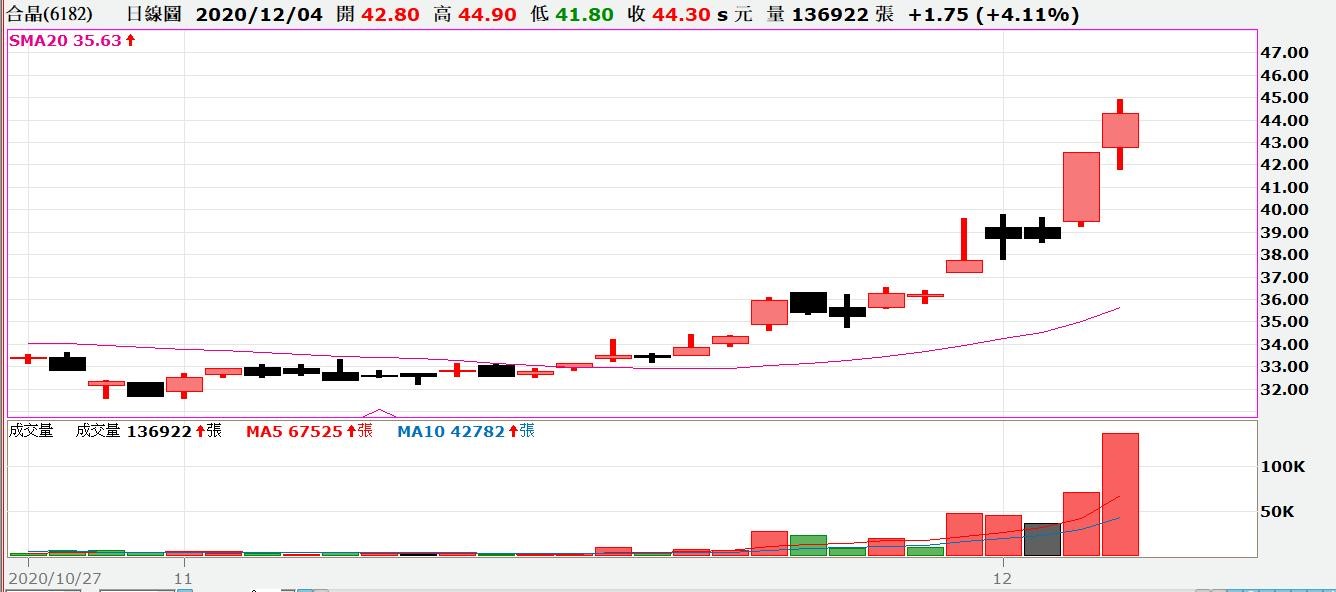
Task: Select the tallest red volume bar
Action: pyautogui.click(x=1120, y=494)
